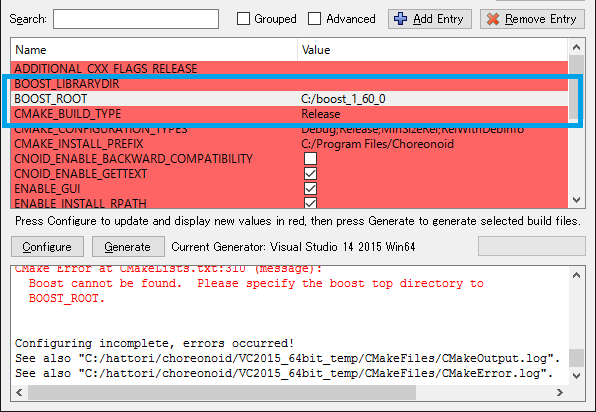This screenshot has width=596, height=412.
Task: Edit the C:/Program Files/Choreonoid value
Action: pyautogui.click(x=377, y=144)
